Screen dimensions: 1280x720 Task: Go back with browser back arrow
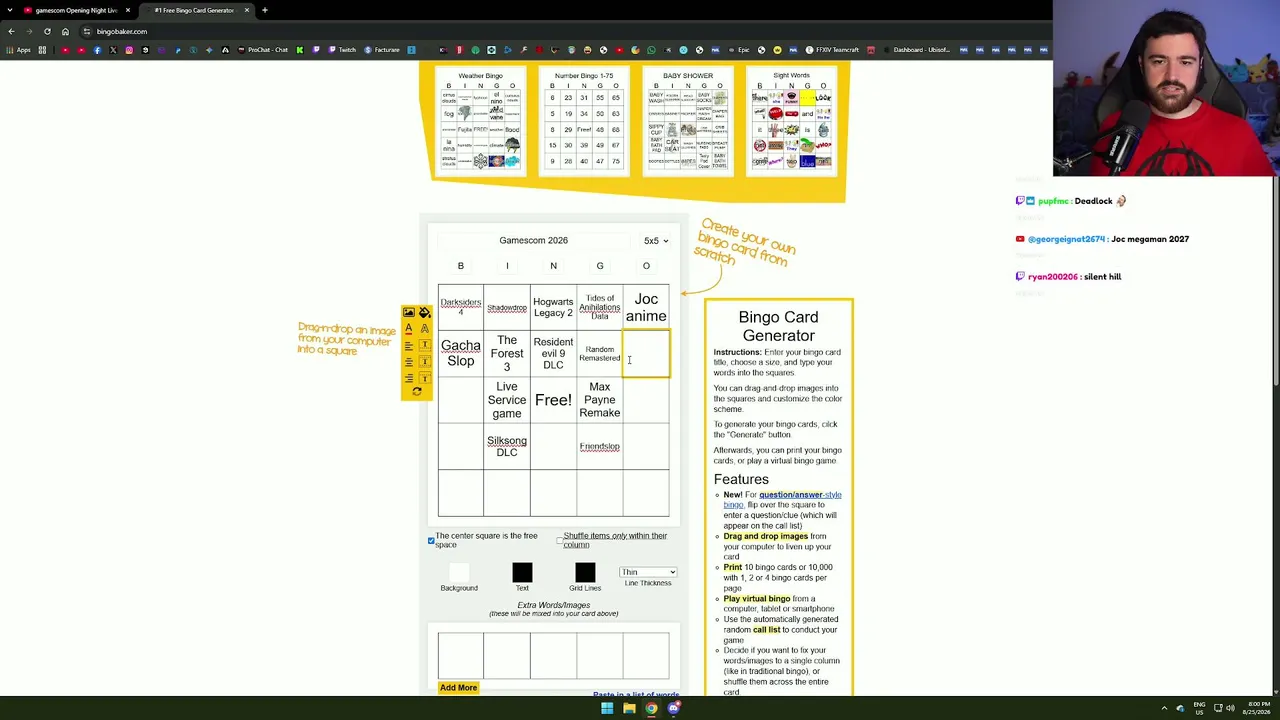(11, 31)
